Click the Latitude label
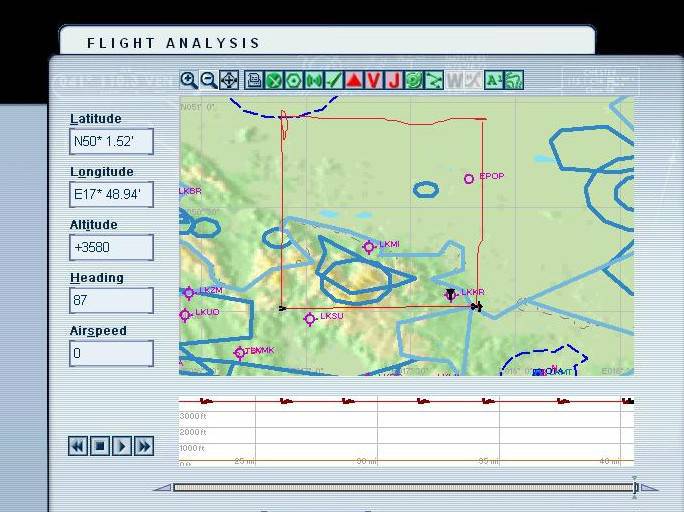This screenshot has width=684, height=512. pyautogui.click(x=96, y=119)
